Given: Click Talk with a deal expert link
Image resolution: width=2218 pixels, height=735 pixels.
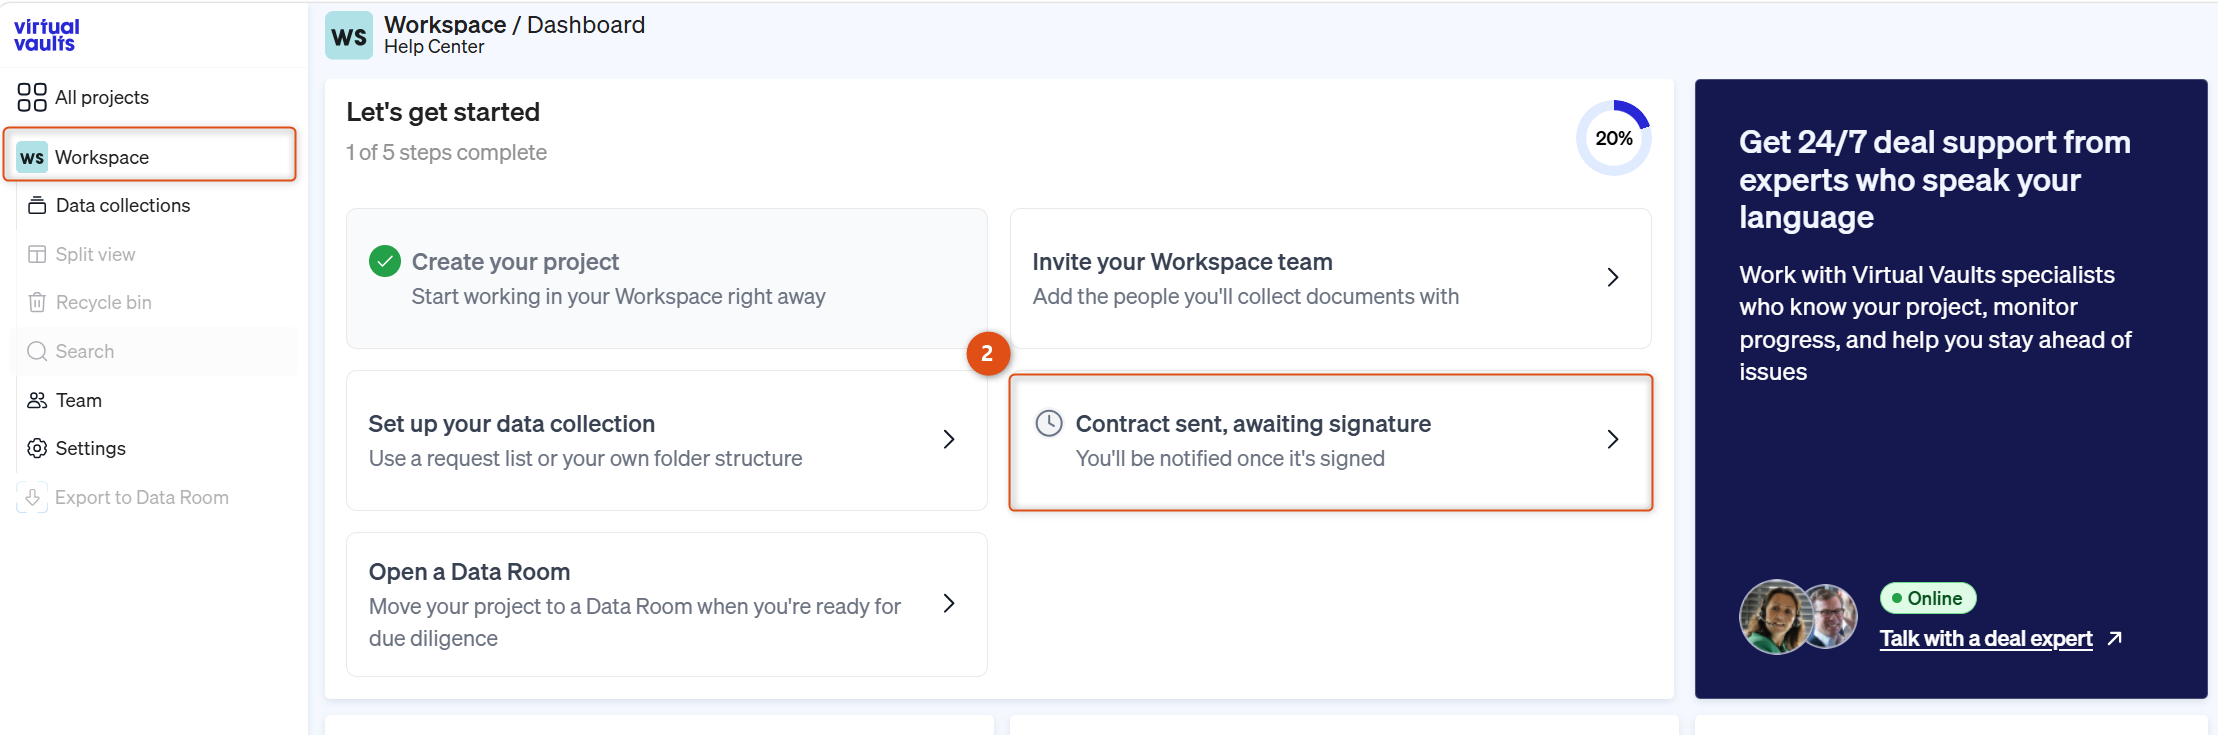Looking at the screenshot, I should pos(1986,638).
